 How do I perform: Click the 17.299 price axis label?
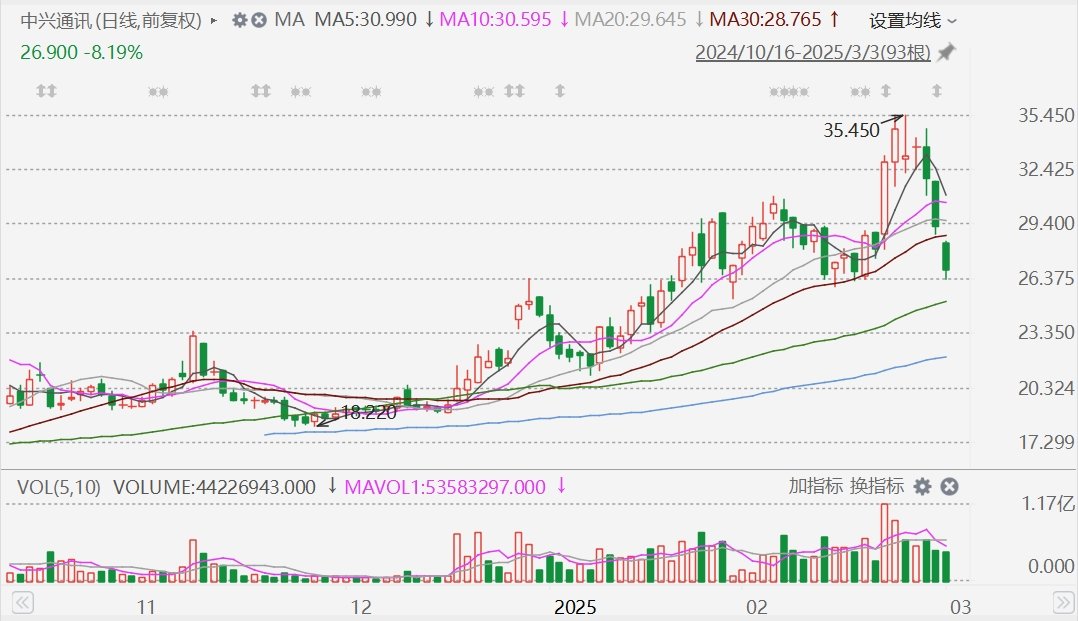[x=1046, y=442]
